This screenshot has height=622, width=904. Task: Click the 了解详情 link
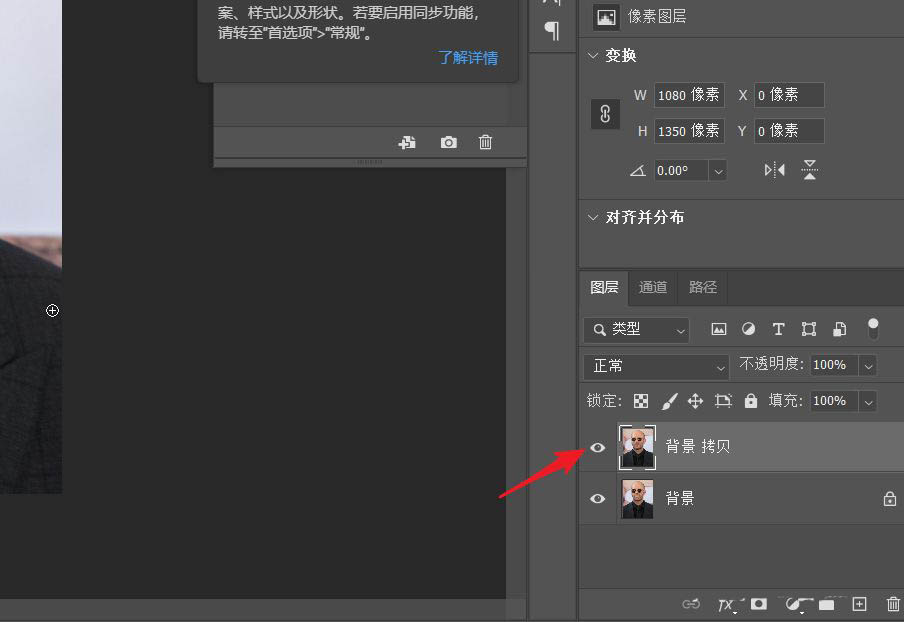click(468, 58)
